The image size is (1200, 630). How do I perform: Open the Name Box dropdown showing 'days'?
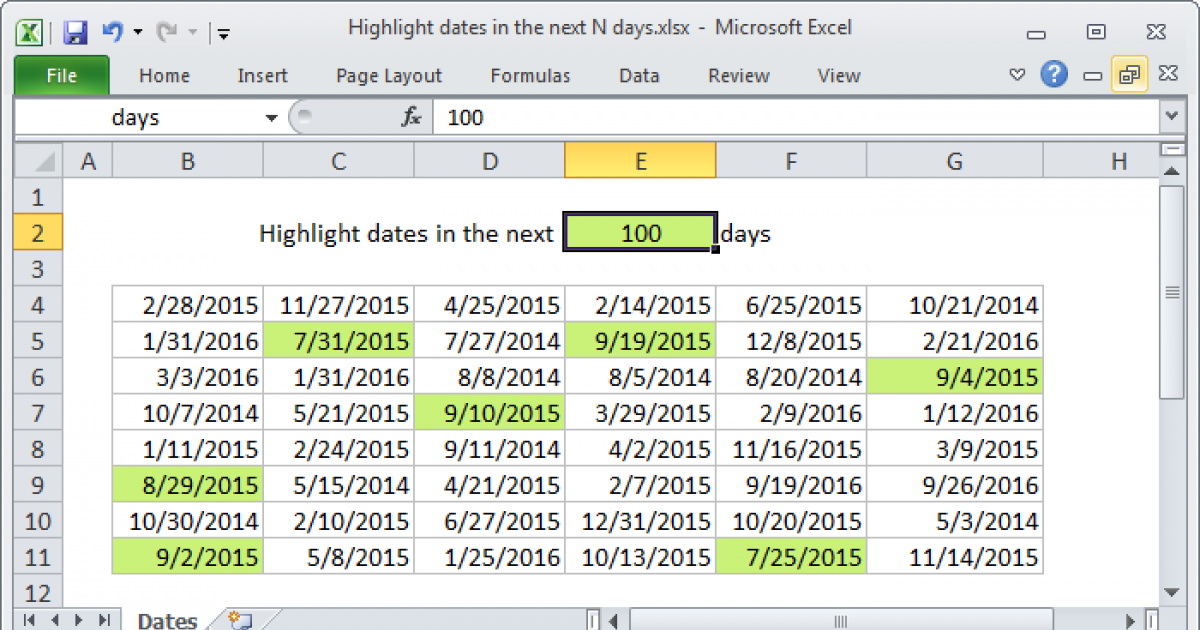click(270, 117)
